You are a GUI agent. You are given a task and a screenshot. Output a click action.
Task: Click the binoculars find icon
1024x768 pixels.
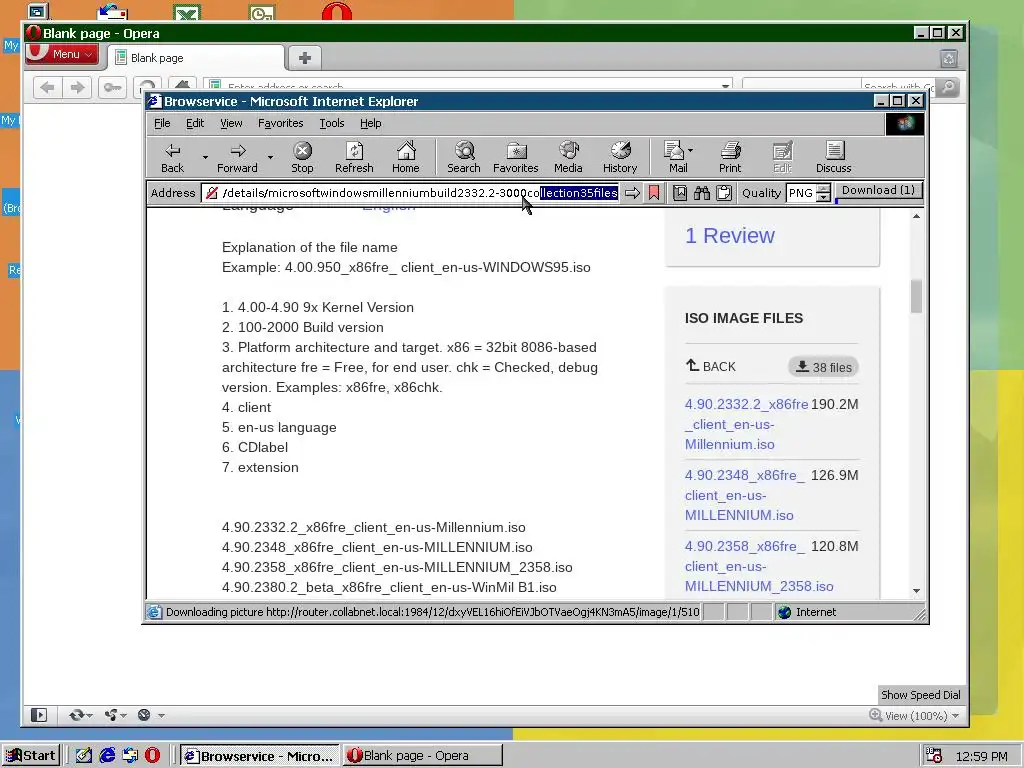click(702, 193)
